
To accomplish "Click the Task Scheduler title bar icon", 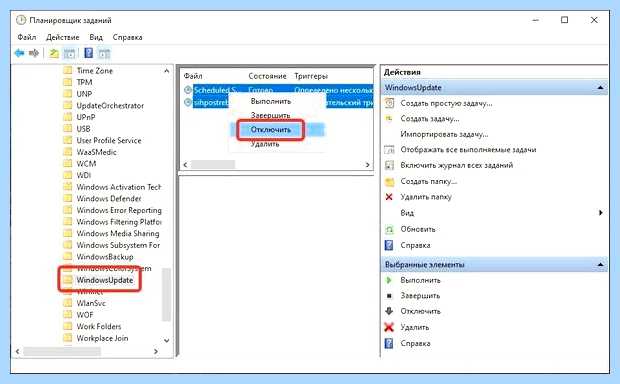I will [21, 20].
